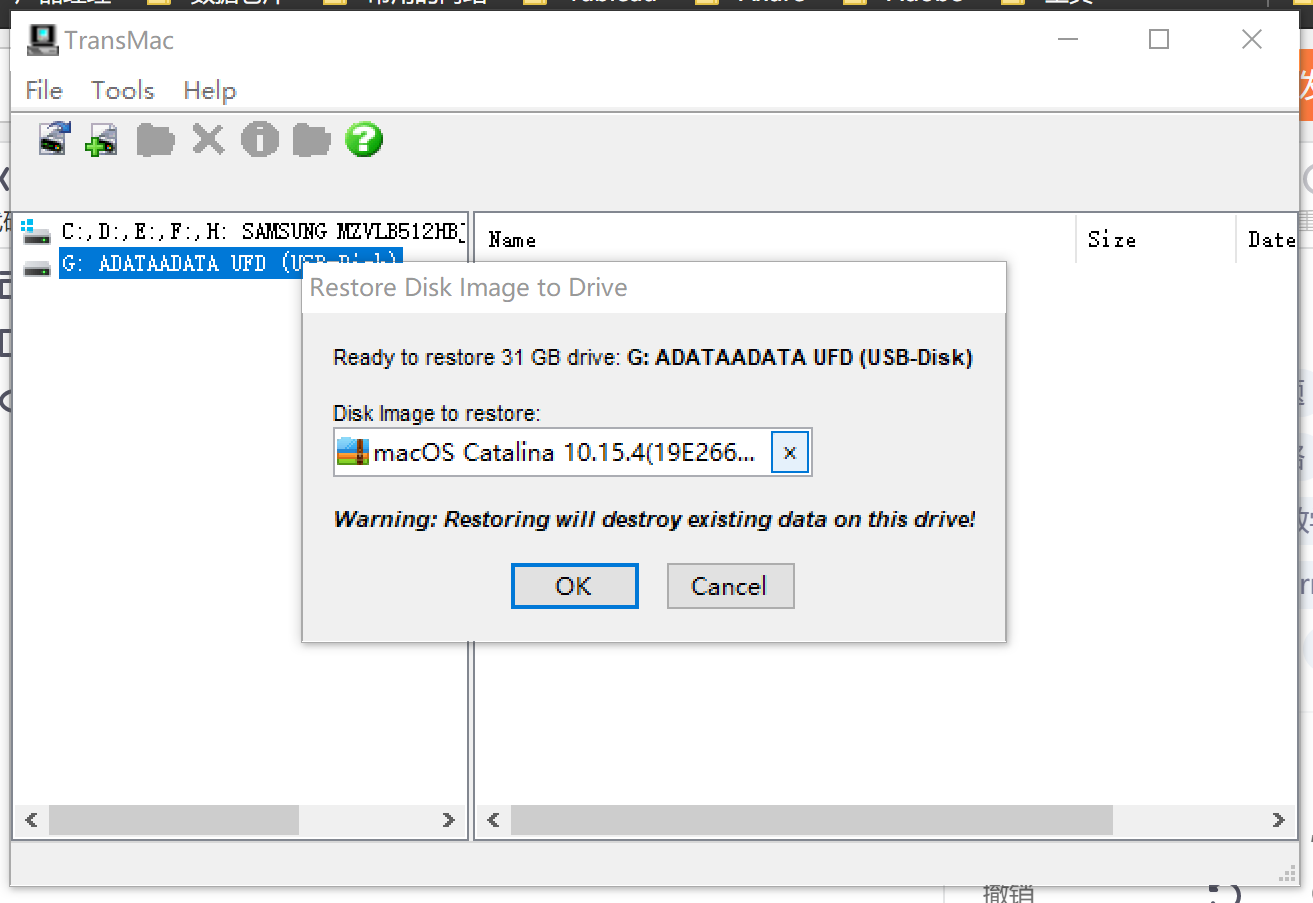Click left arrow of drive list horizontal scrollbar

(x=31, y=820)
